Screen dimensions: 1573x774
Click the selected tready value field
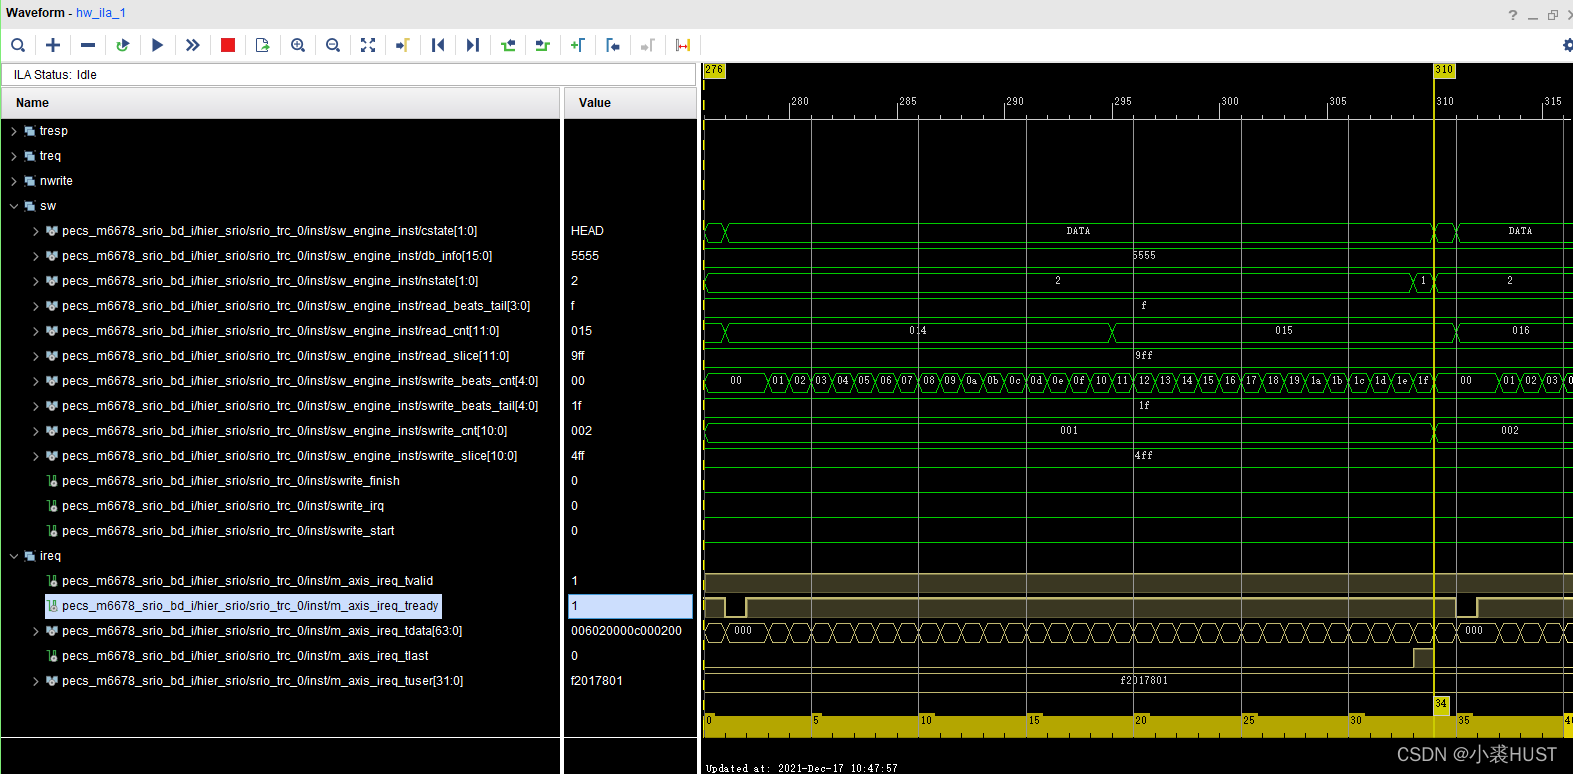coord(630,606)
